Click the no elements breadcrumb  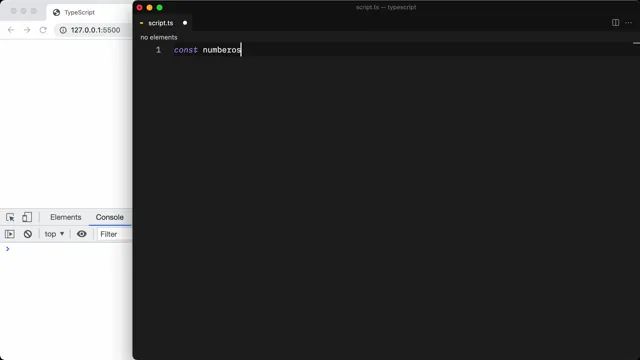click(x=159, y=37)
